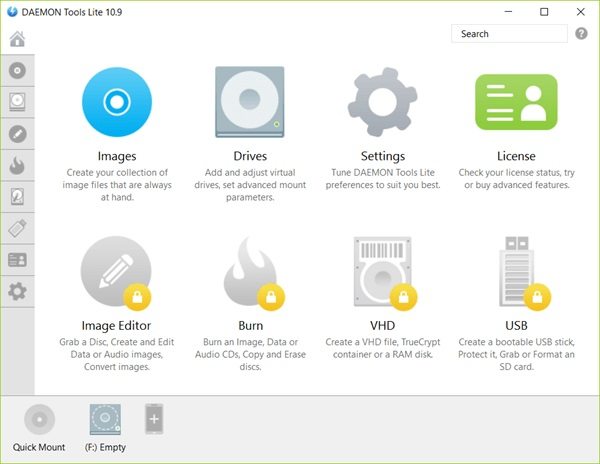600x464 pixels.
Task: Click the Images heading text
Action: tap(117, 156)
